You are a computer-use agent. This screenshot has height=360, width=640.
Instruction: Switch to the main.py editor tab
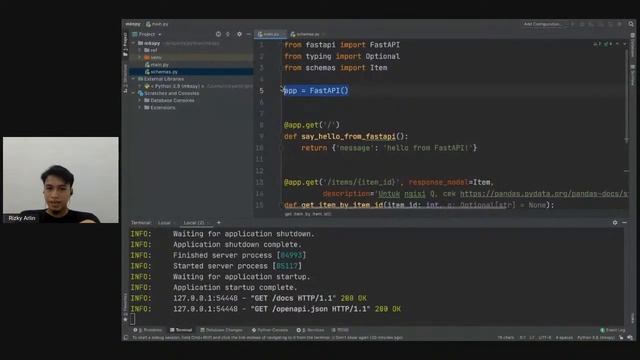tap(271, 34)
